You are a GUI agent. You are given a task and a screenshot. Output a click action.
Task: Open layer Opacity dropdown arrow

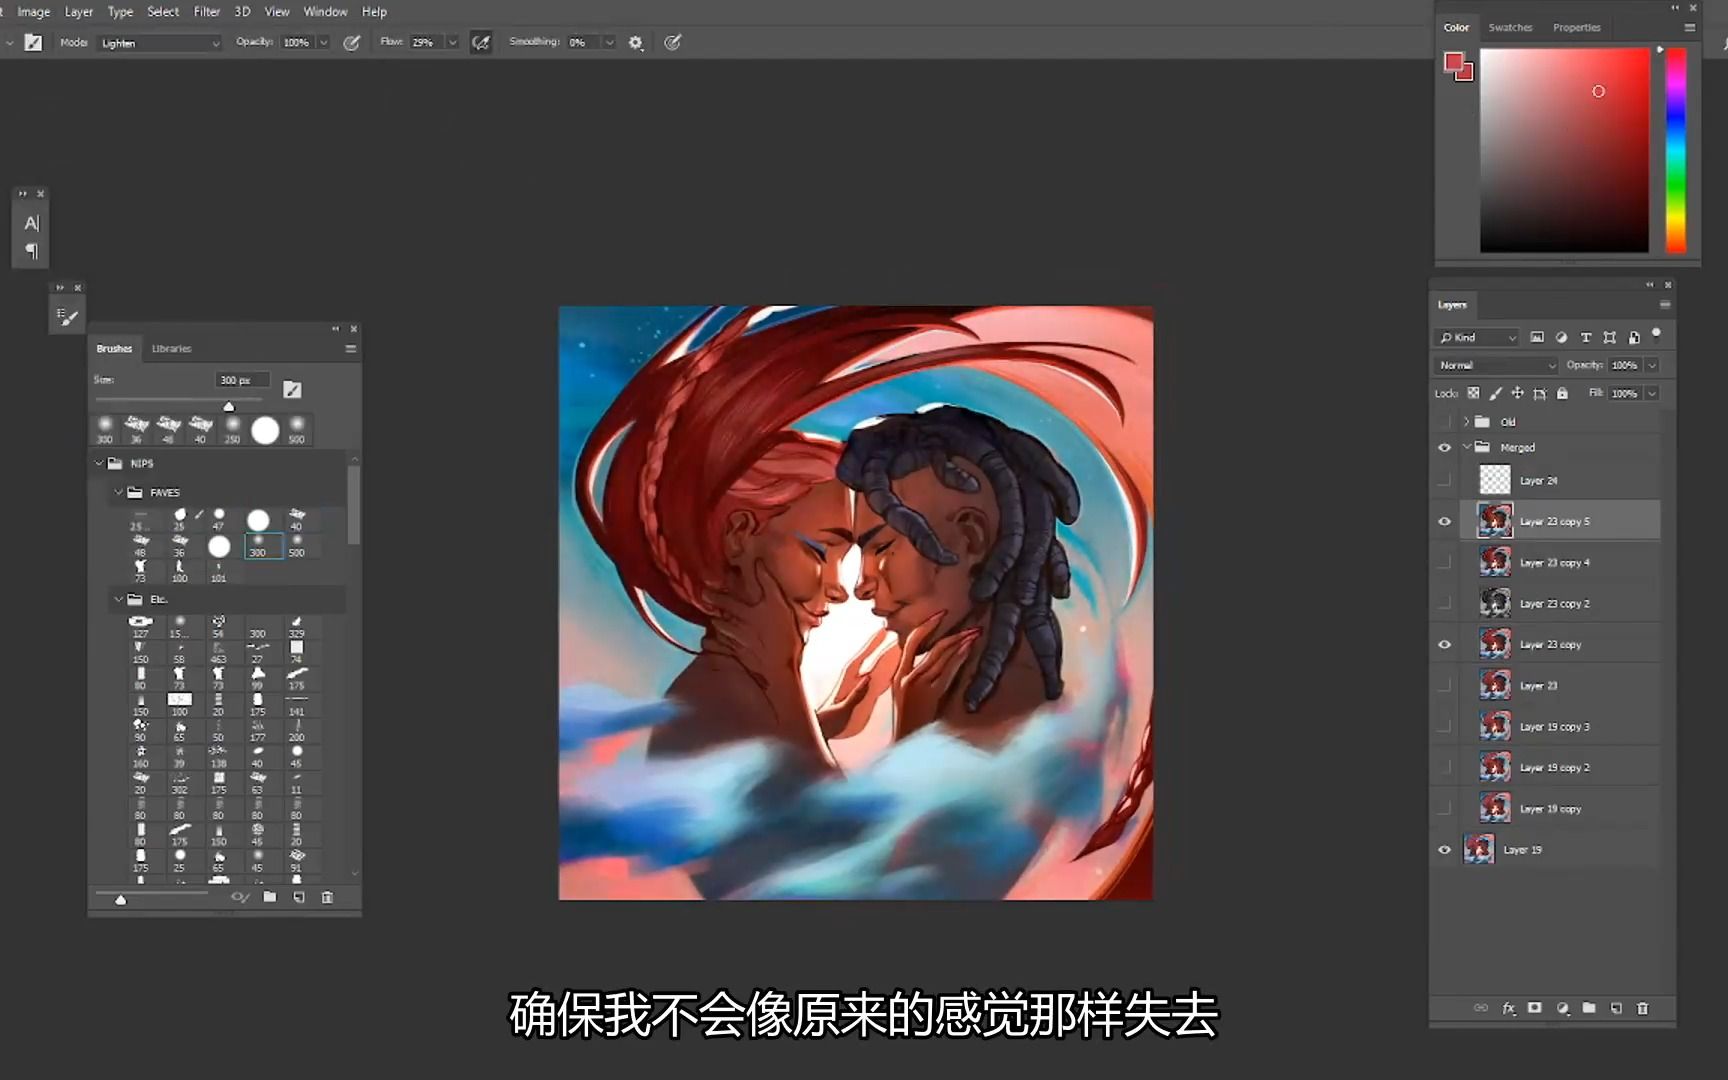coord(1652,365)
